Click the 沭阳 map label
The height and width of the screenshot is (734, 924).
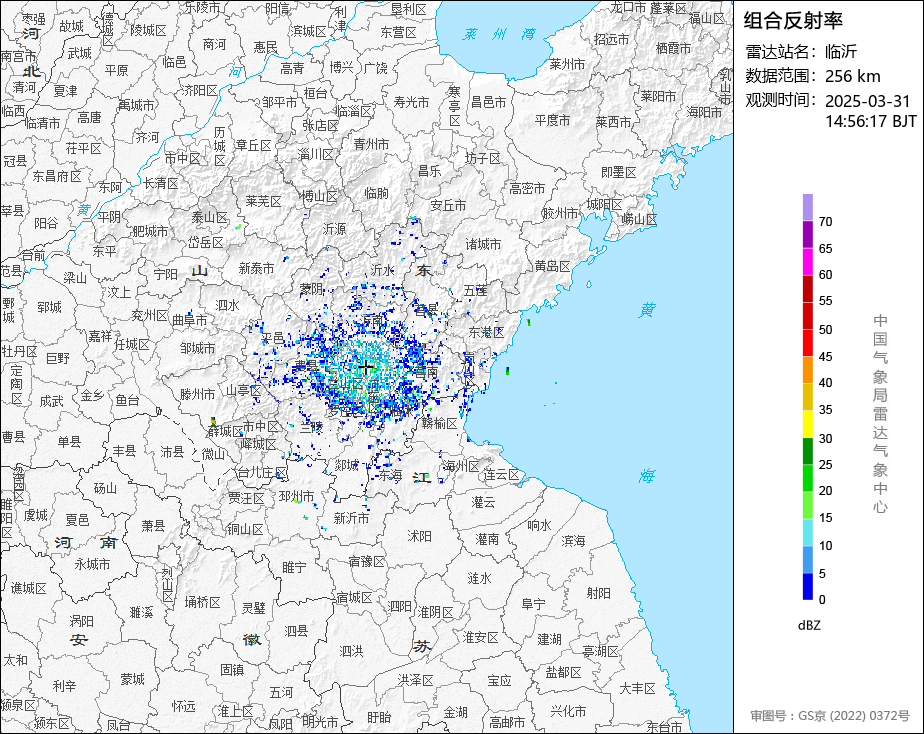pyautogui.click(x=420, y=536)
